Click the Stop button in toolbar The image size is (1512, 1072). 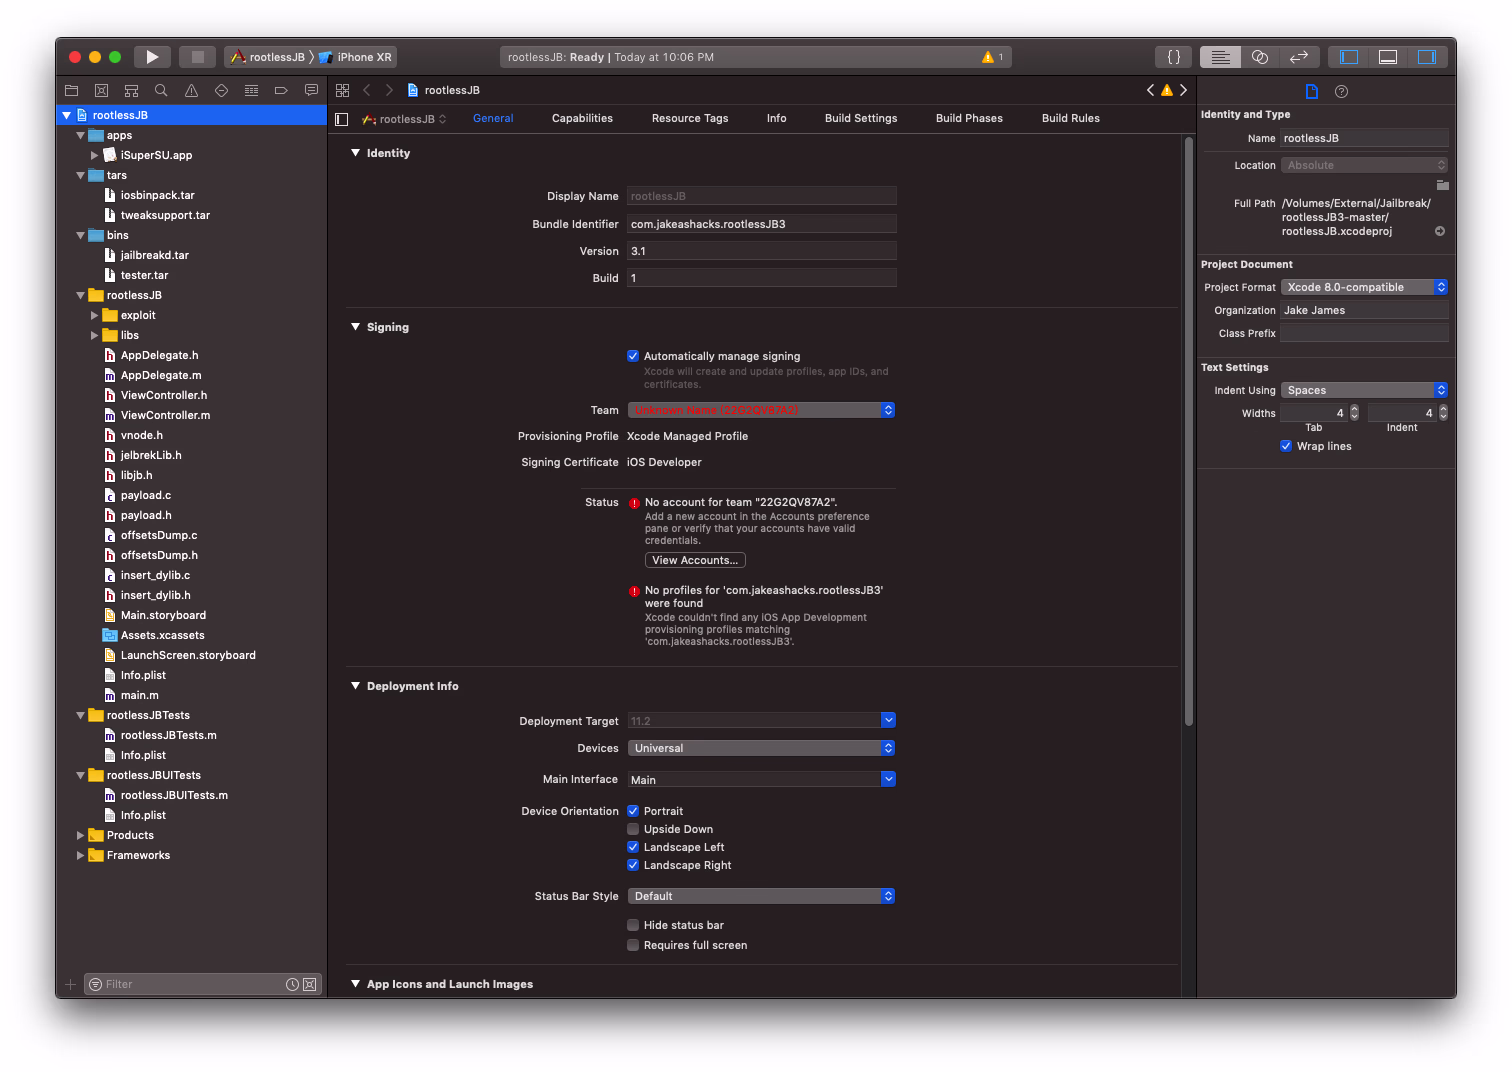click(198, 57)
